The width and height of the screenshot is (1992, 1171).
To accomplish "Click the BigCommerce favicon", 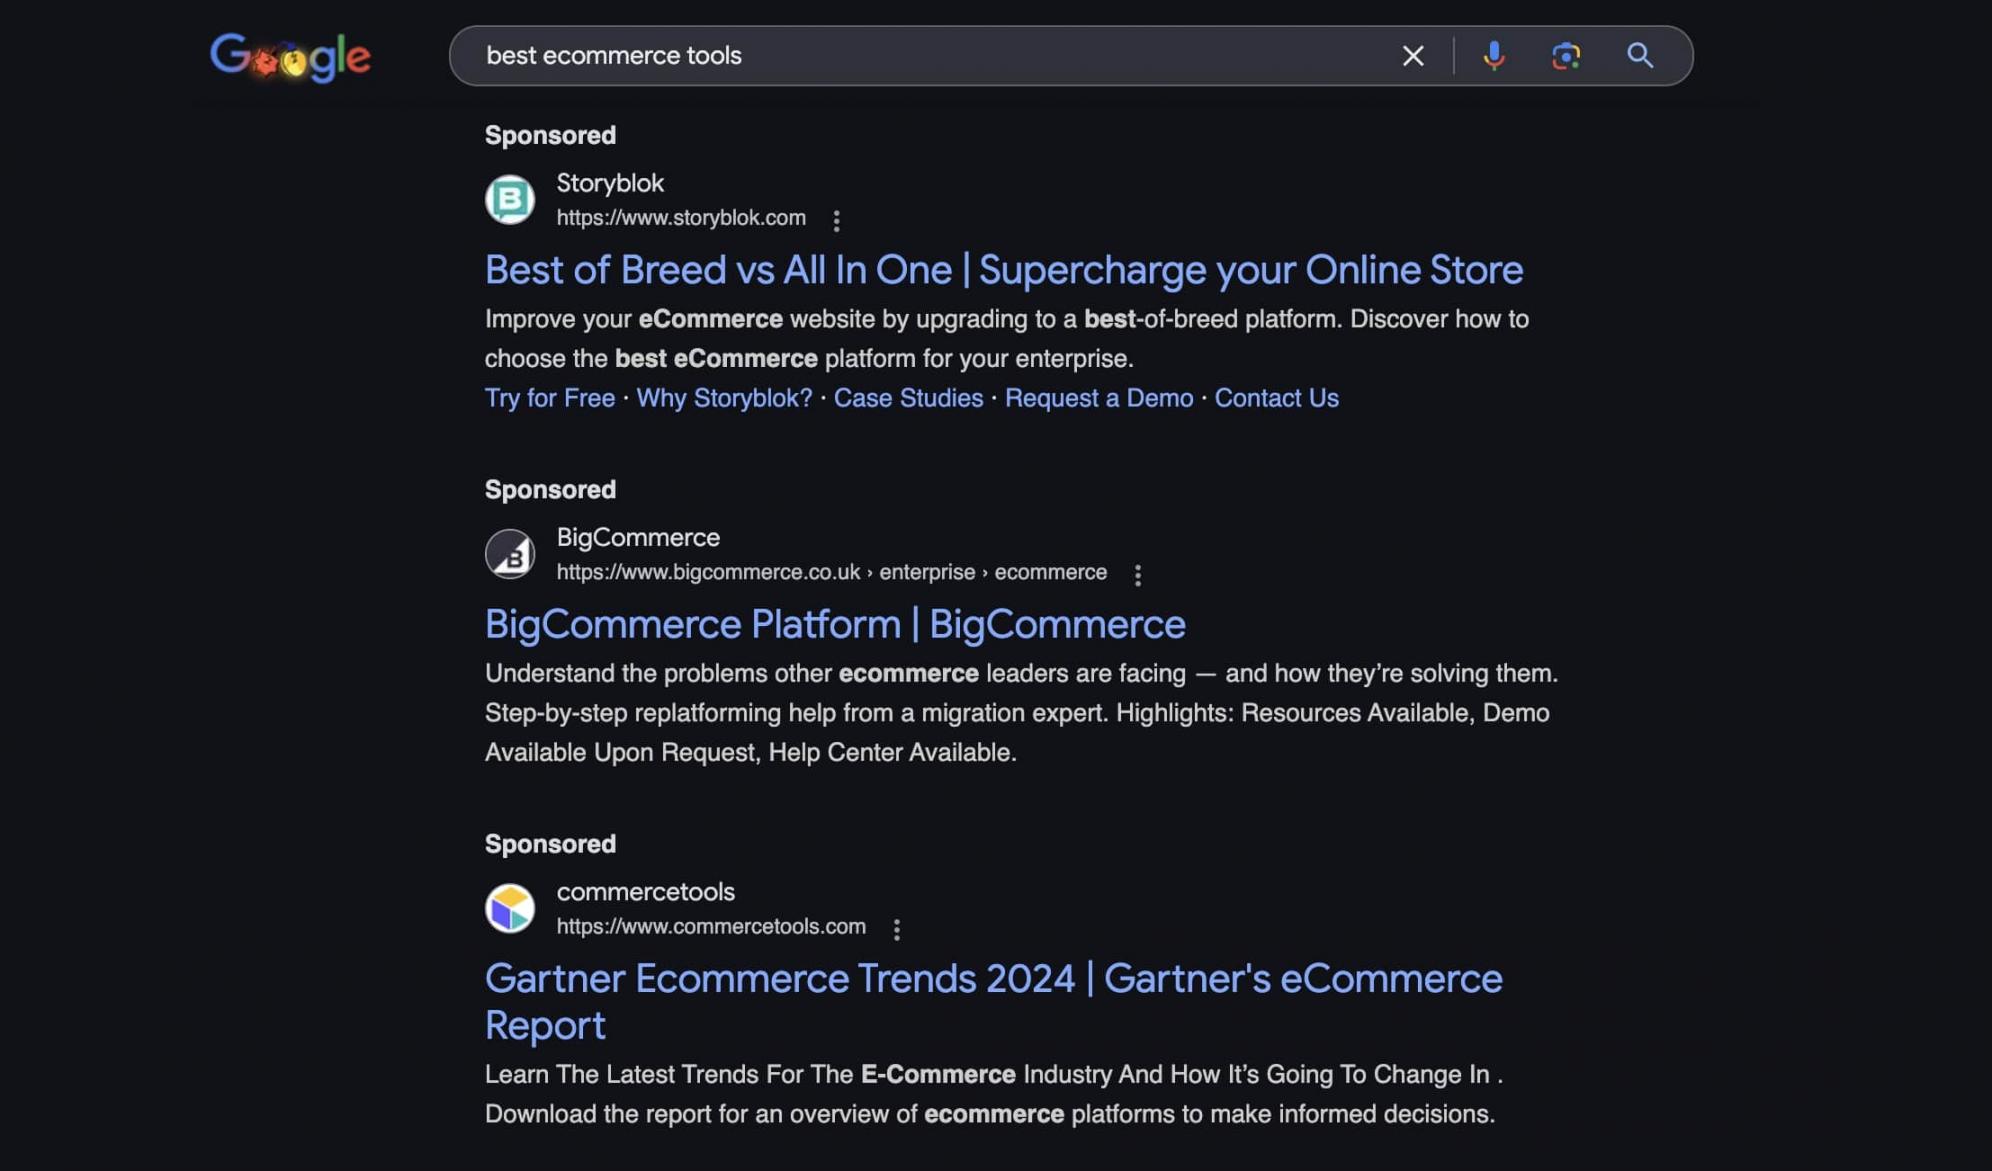I will [510, 554].
